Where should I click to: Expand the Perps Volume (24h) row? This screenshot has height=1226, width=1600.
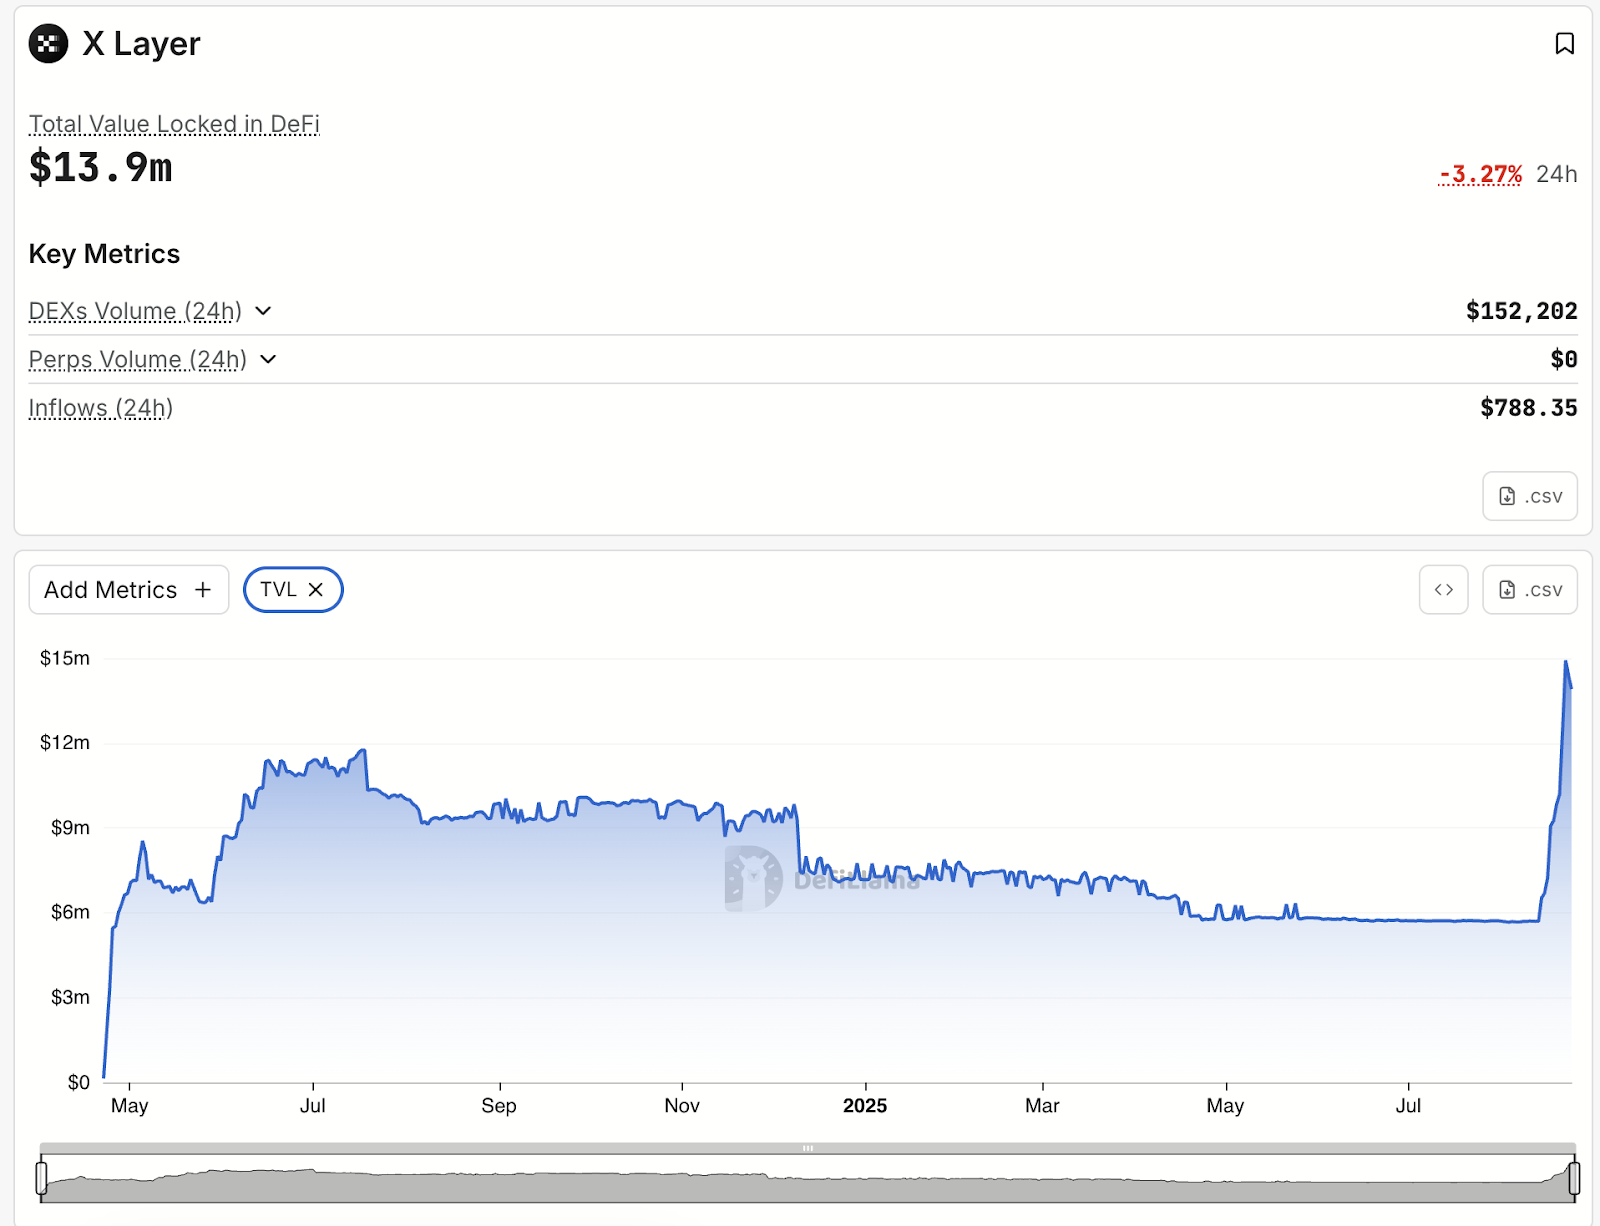point(268,359)
